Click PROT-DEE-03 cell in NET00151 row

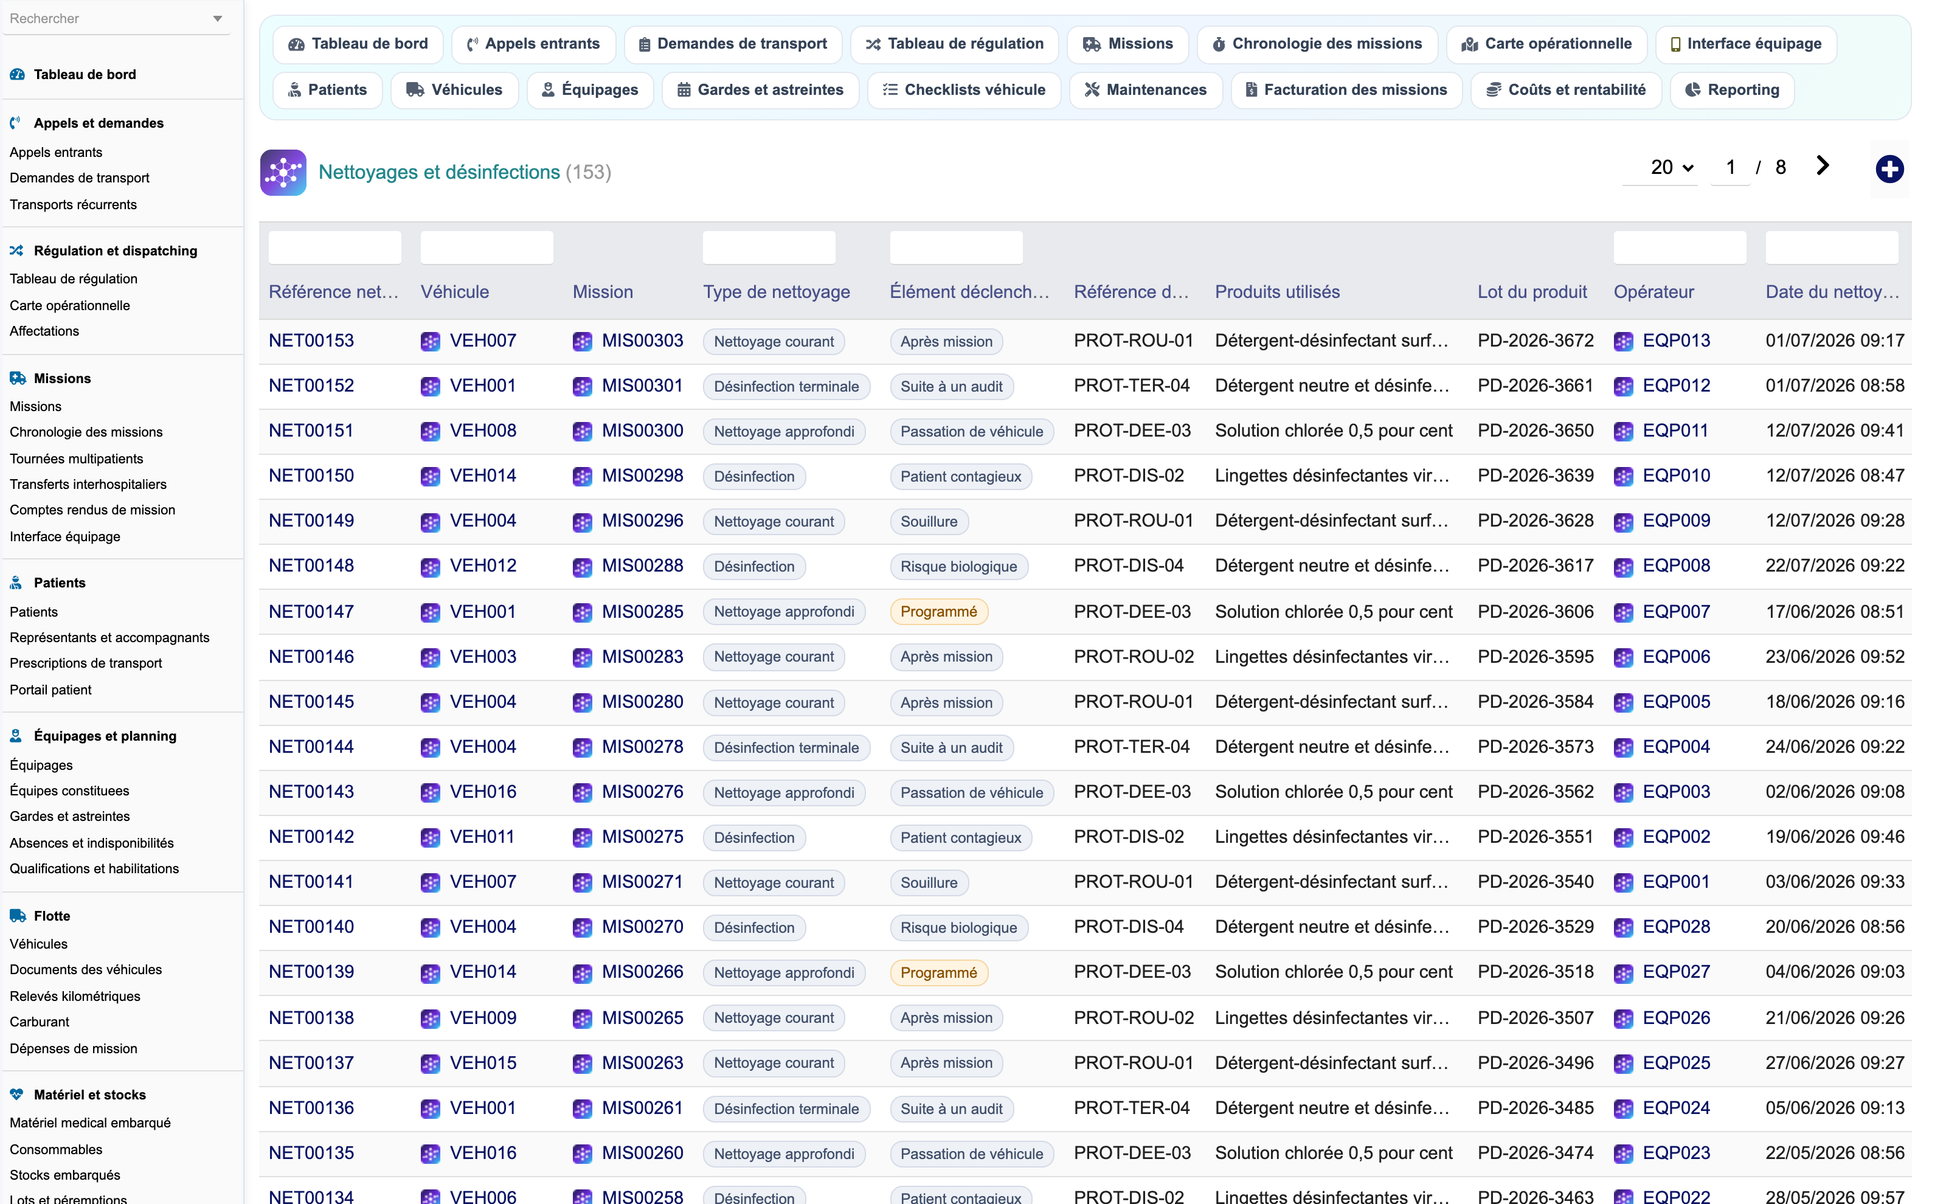click(1132, 431)
